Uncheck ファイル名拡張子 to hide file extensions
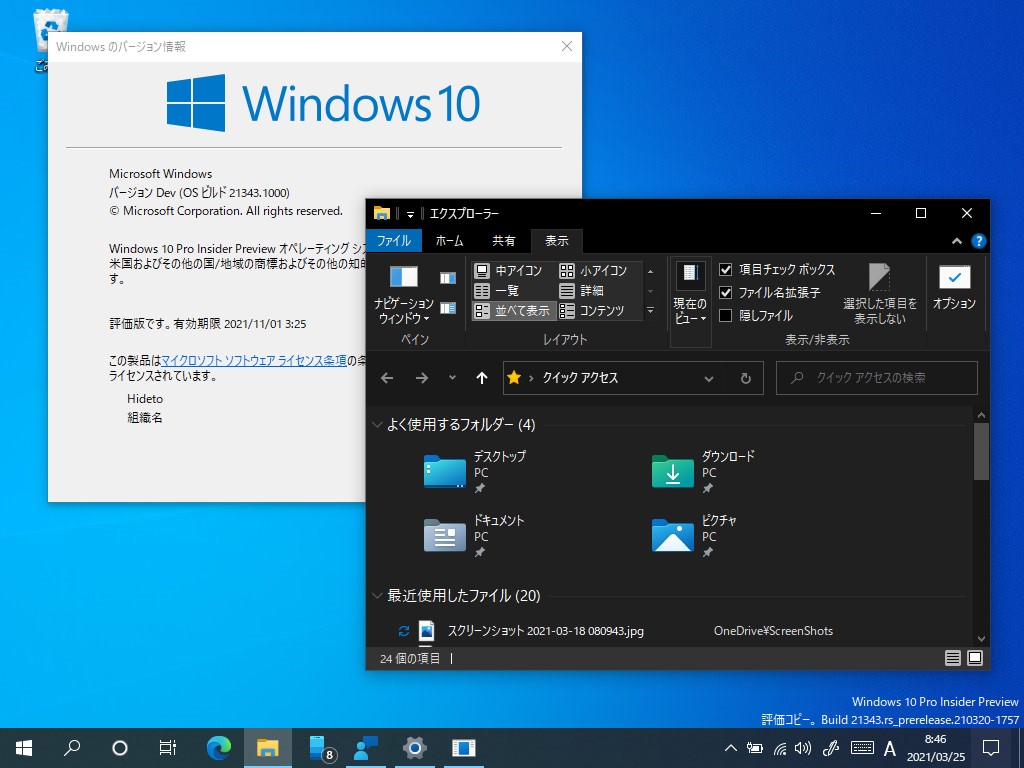 point(724,293)
